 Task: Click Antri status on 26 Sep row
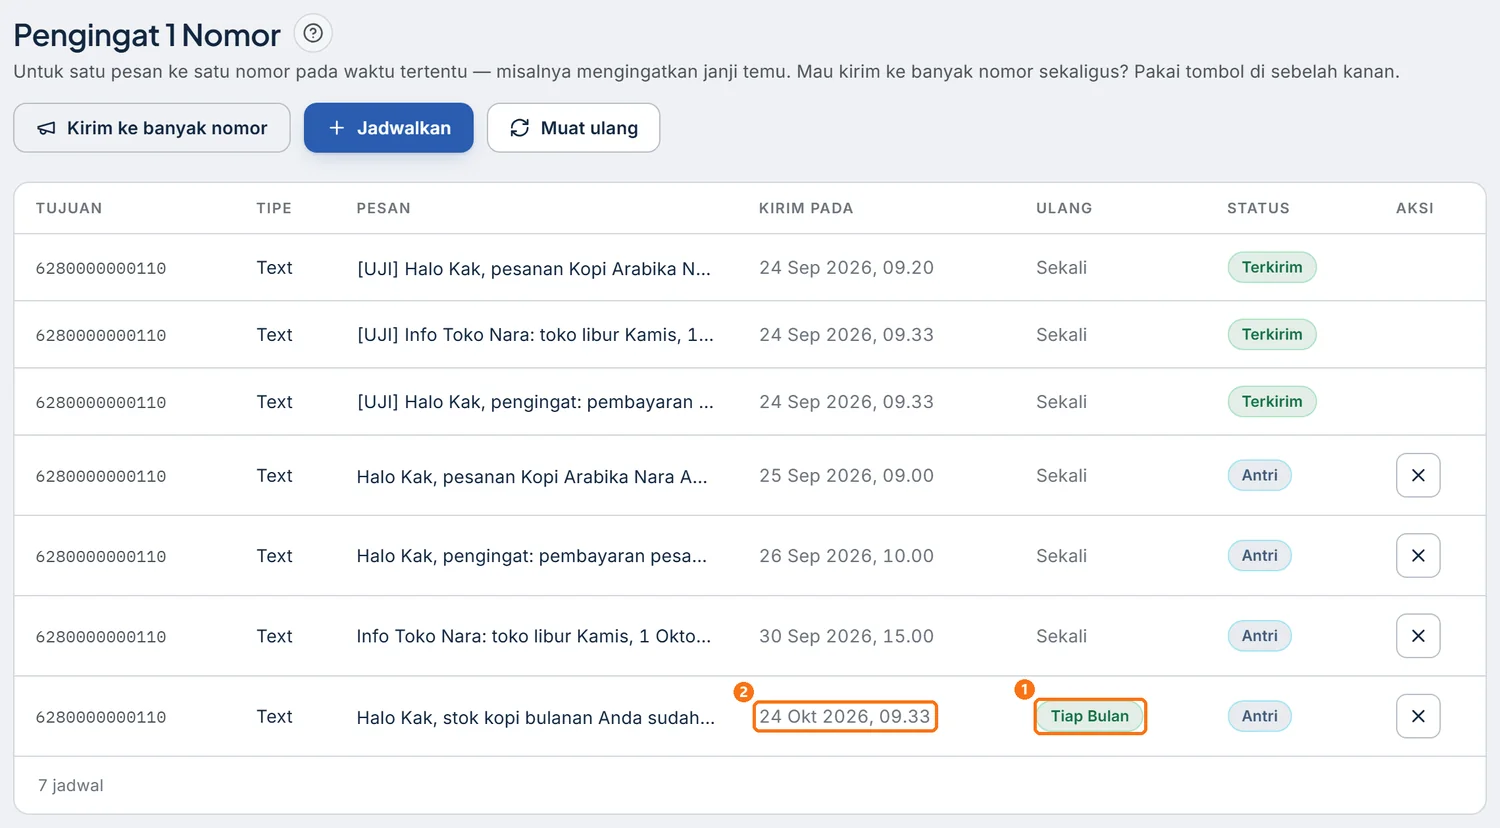point(1260,555)
